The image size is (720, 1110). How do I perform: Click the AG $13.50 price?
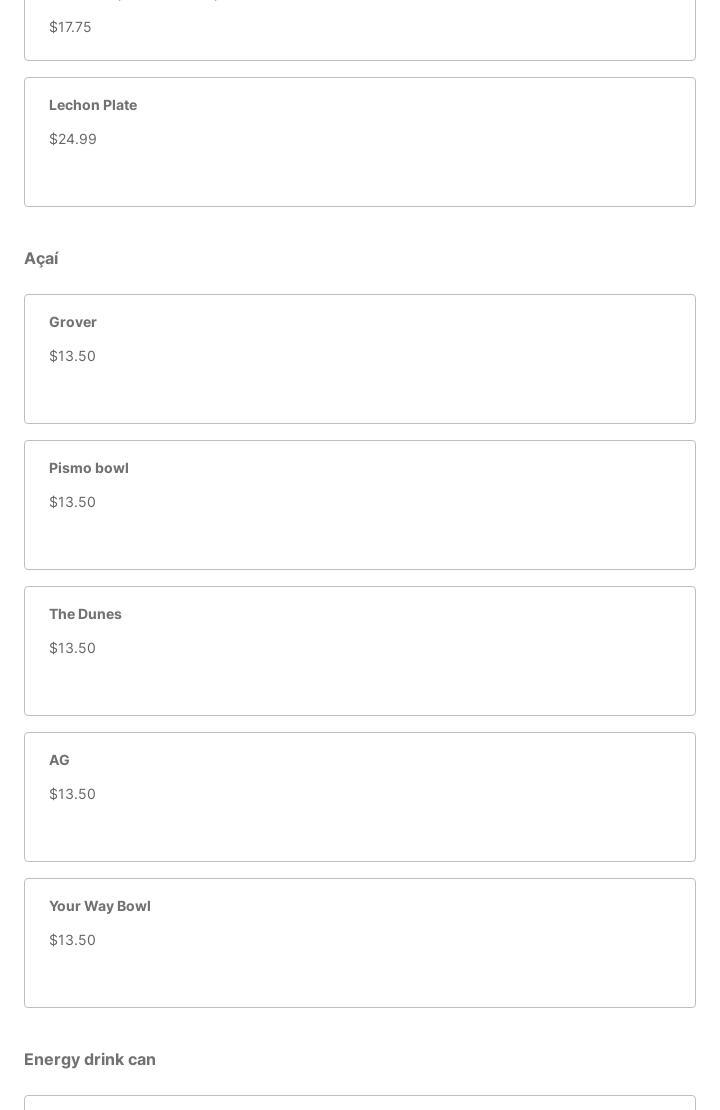(x=72, y=794)
